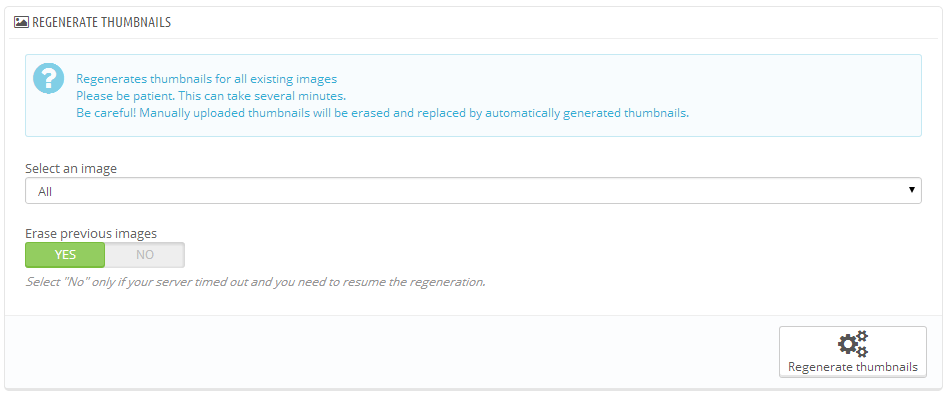Image resolution: width=948 pixels, height=396 pixels.
Task: Open the Select an image dropdown
Action: [473, 190]
